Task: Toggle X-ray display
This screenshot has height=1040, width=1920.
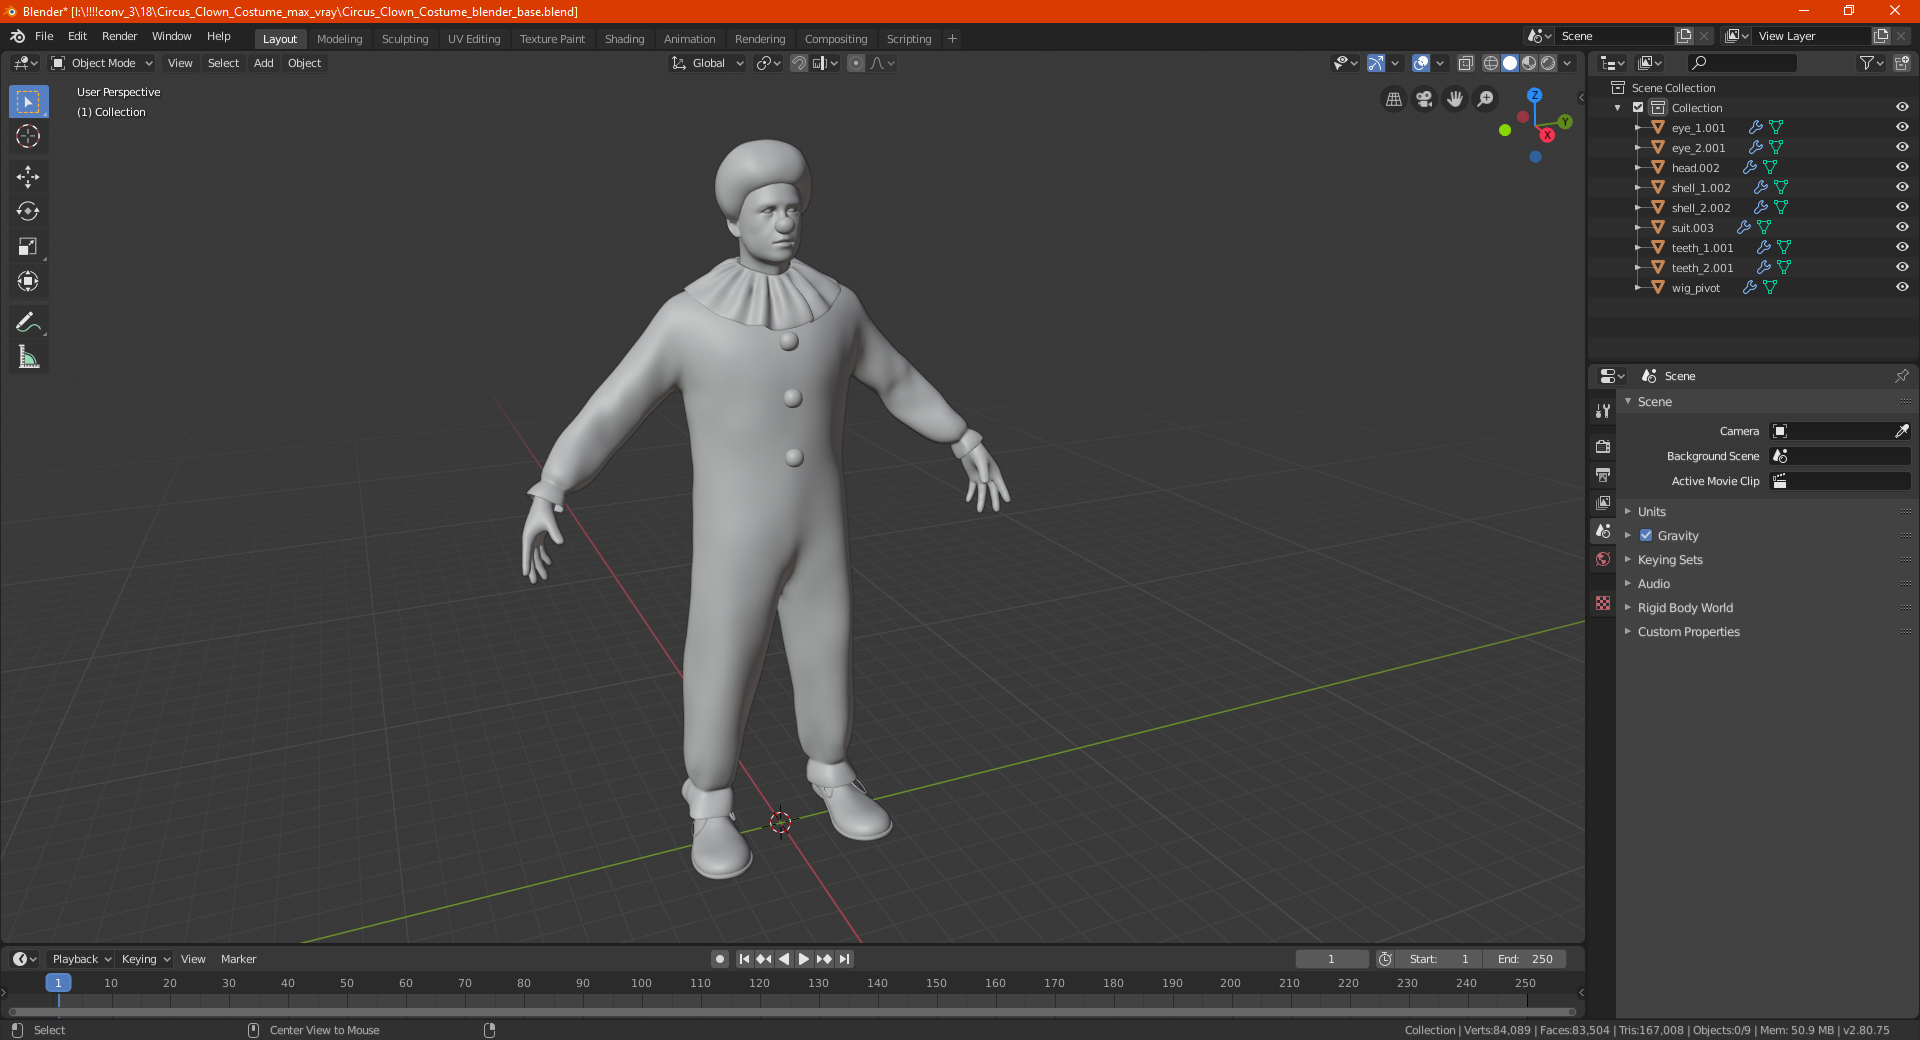Action: (x=1465, y=63)
